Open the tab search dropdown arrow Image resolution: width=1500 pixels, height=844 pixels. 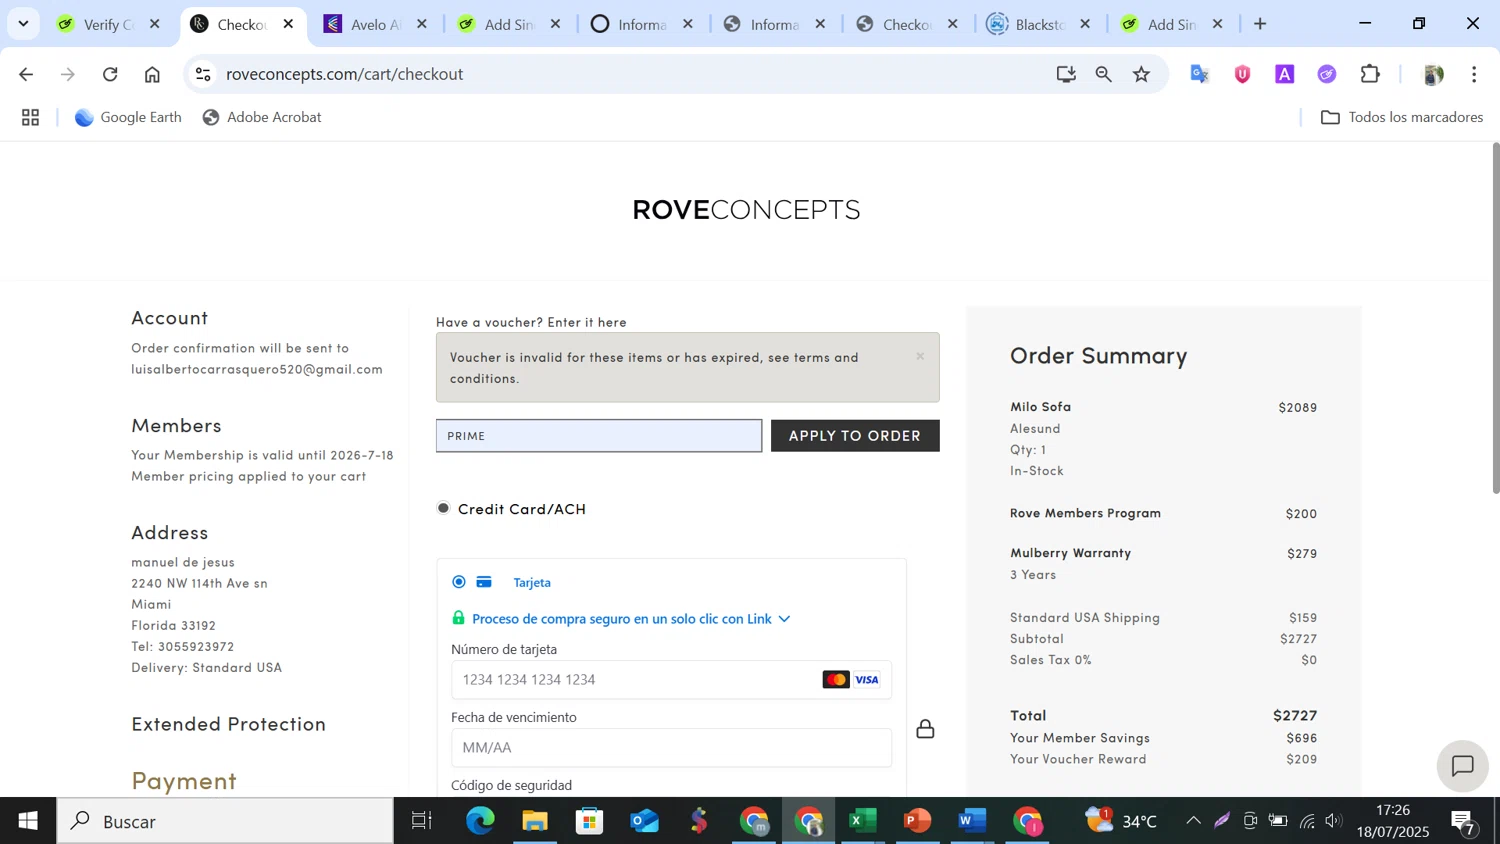pyautogui.click(x=23, y=23)
